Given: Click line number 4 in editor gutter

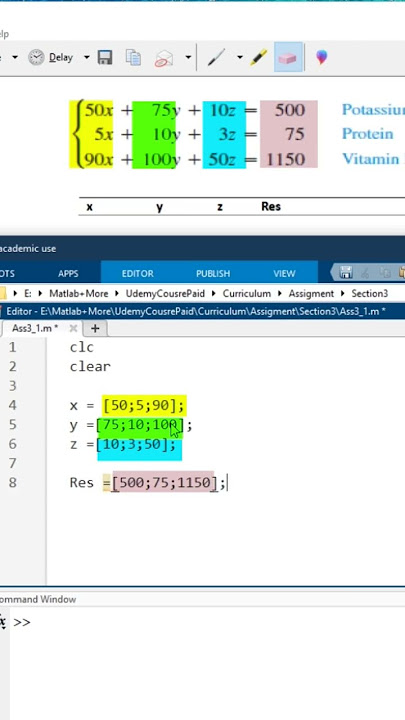Looking at the screenshot, I should [x=12, y=405].
